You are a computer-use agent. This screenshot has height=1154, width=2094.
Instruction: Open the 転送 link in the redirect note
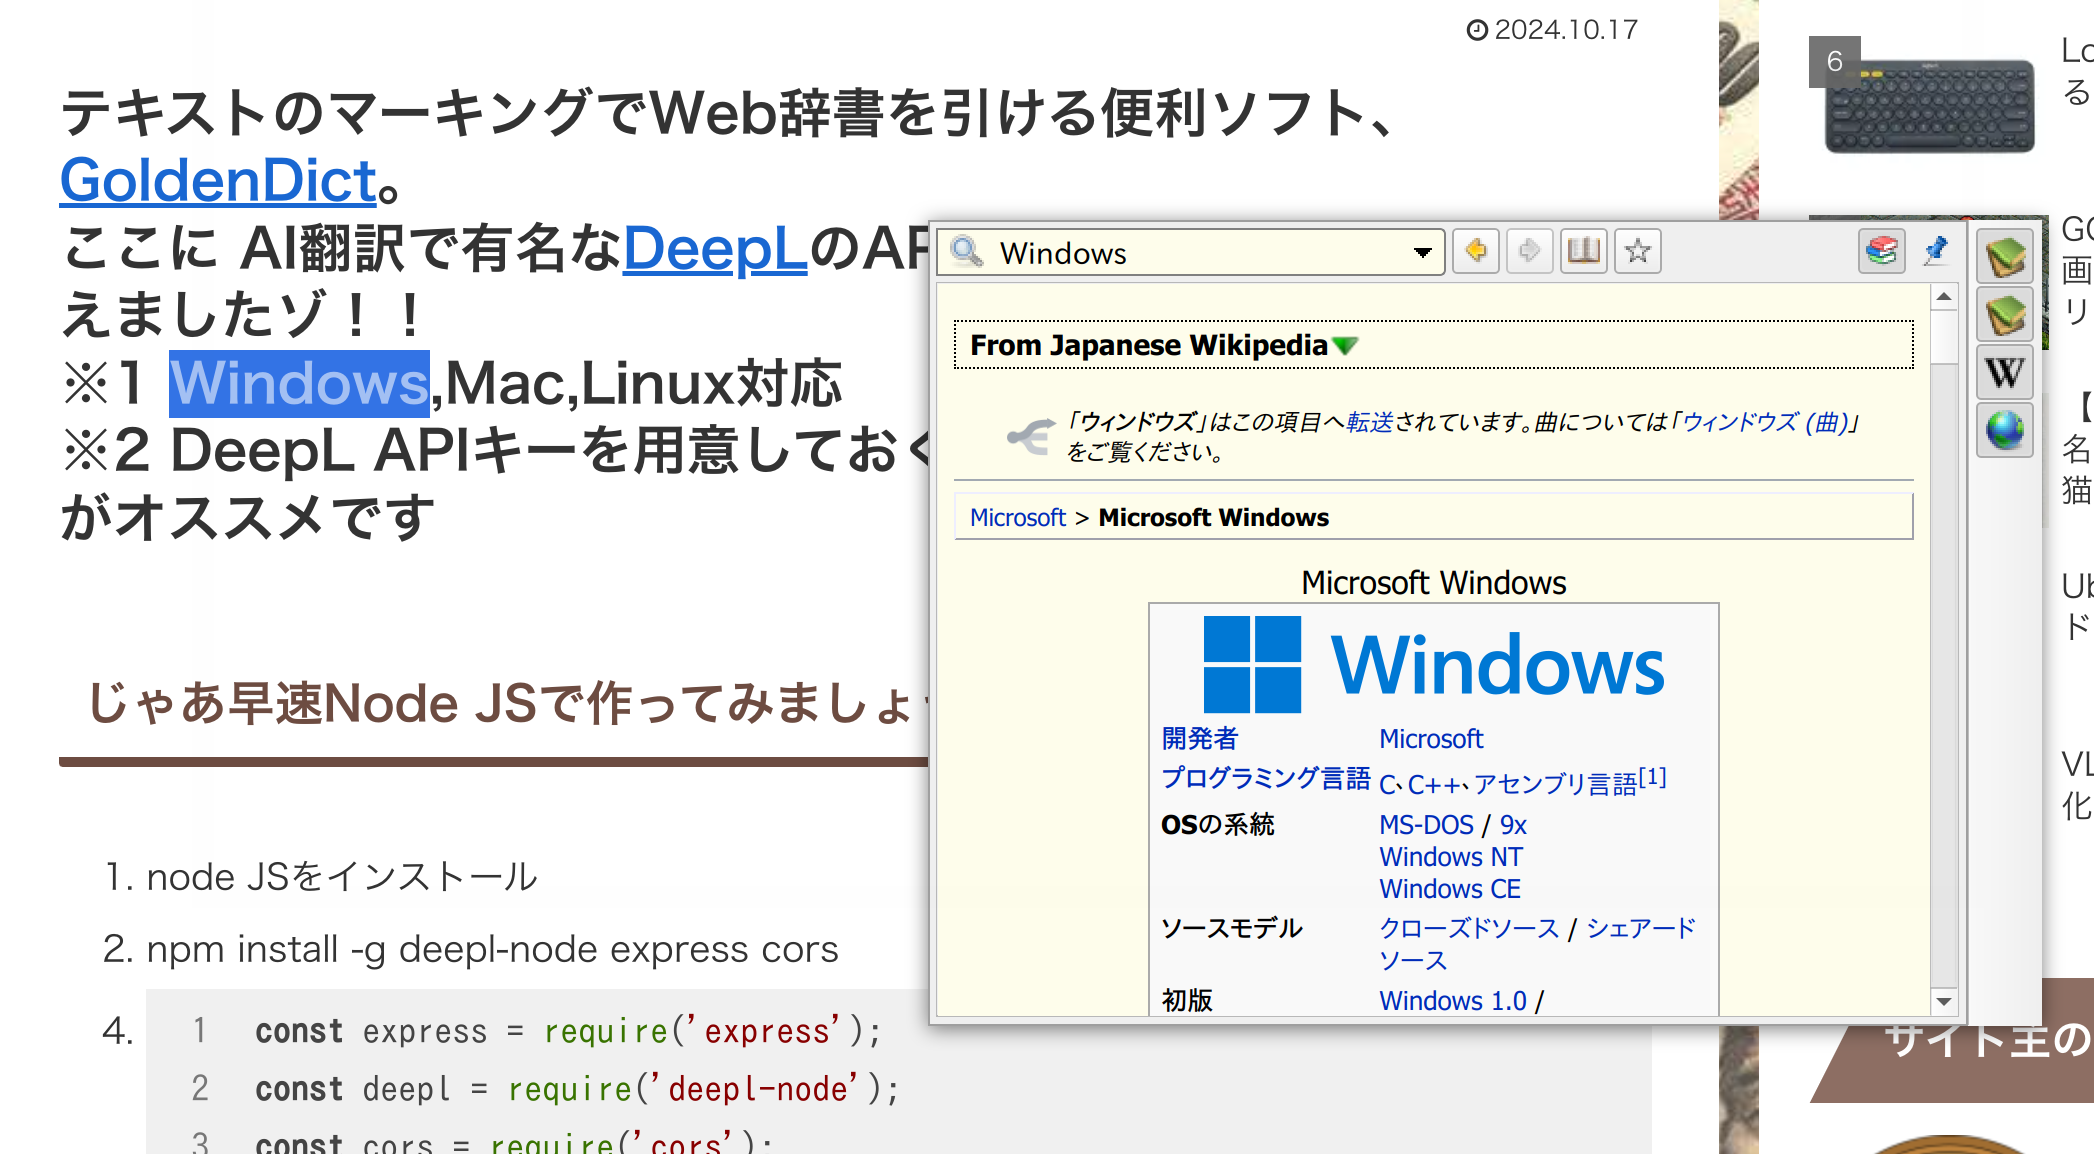[x=1370, y=422]
